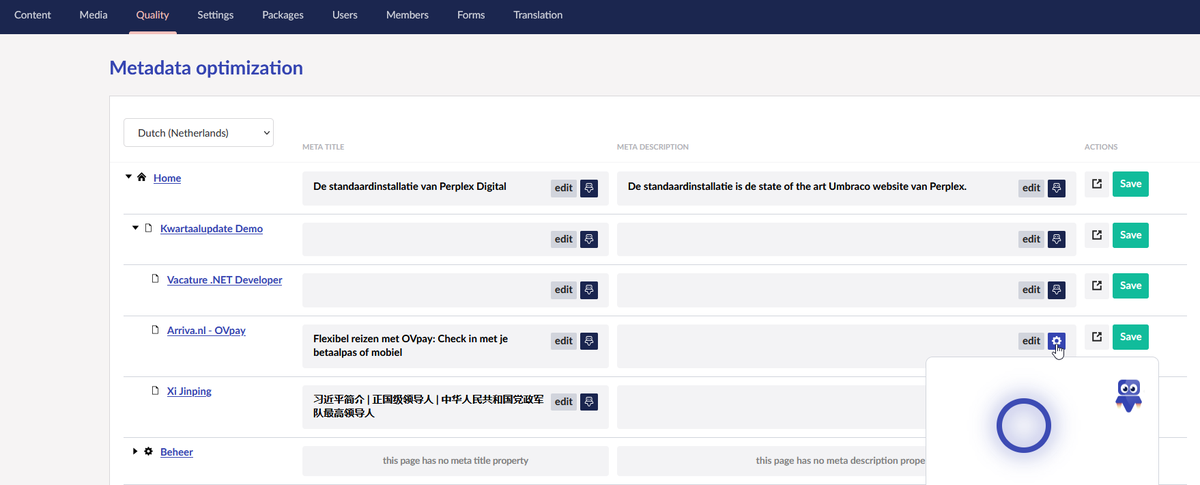Switch to the Settings tab

click(215, 15)
